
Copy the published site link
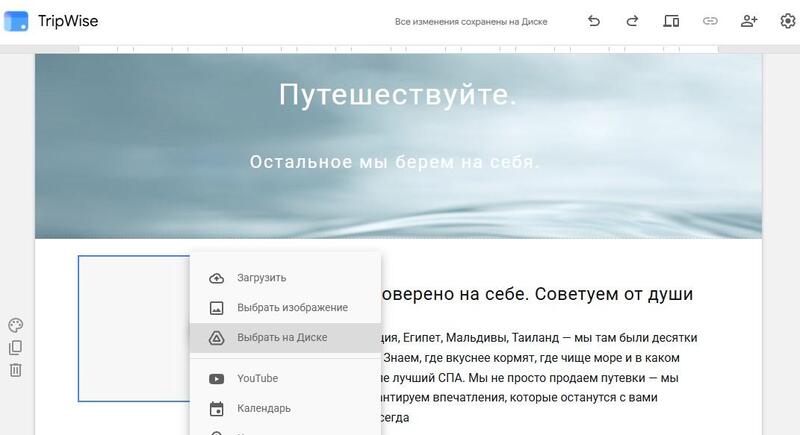(x=710, y=21)
